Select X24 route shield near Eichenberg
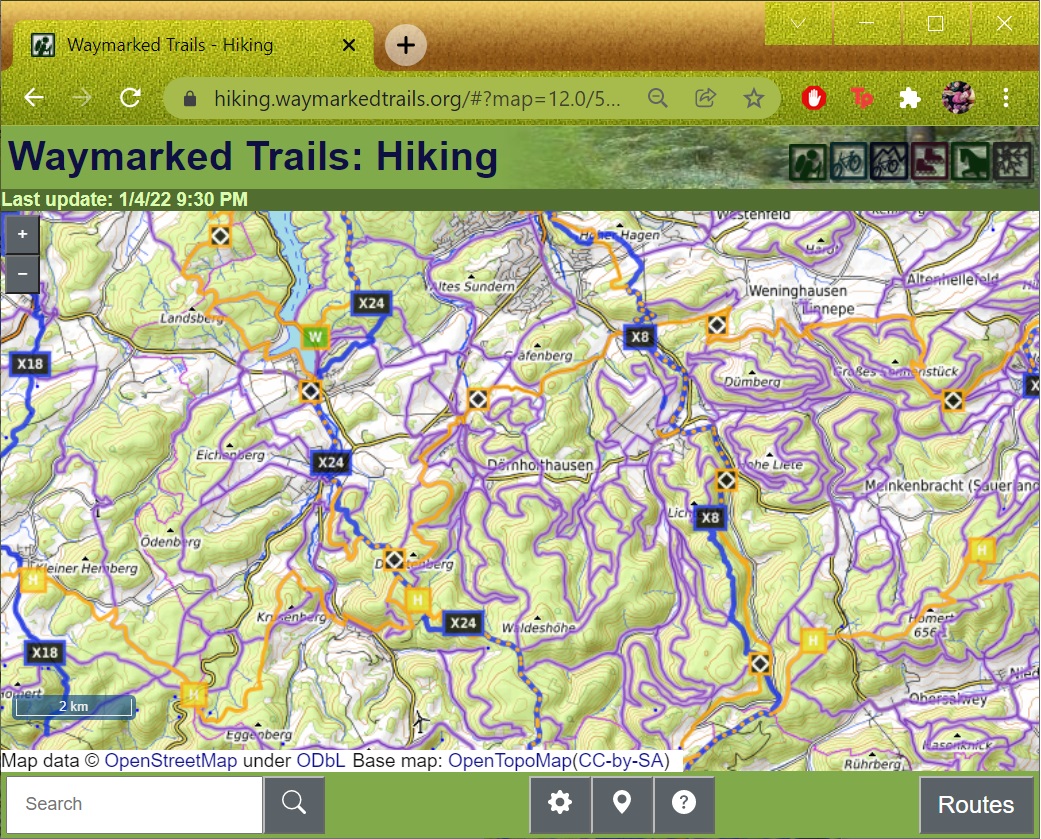This screenshot has height=839, width=1041. click(x=331, y=462)
